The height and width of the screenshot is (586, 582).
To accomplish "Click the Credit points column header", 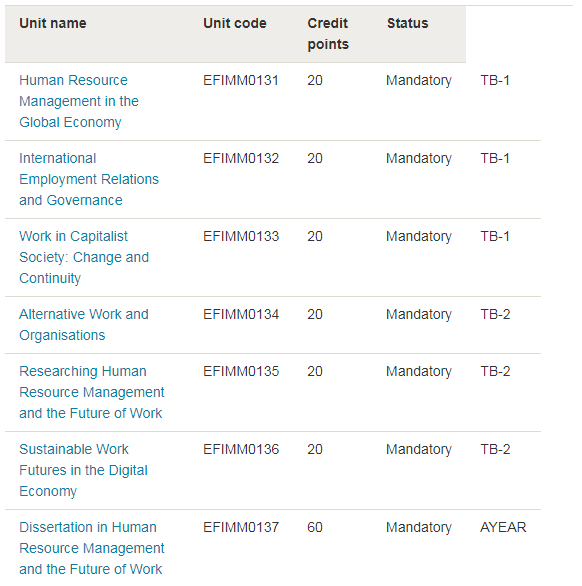I will (328, 34).
